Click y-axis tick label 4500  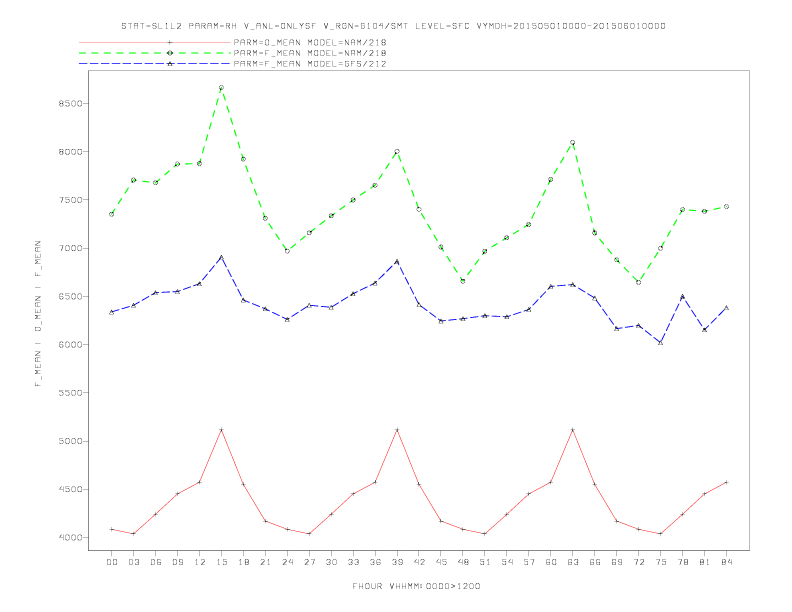pyautogui.click(x=70, y=489)
